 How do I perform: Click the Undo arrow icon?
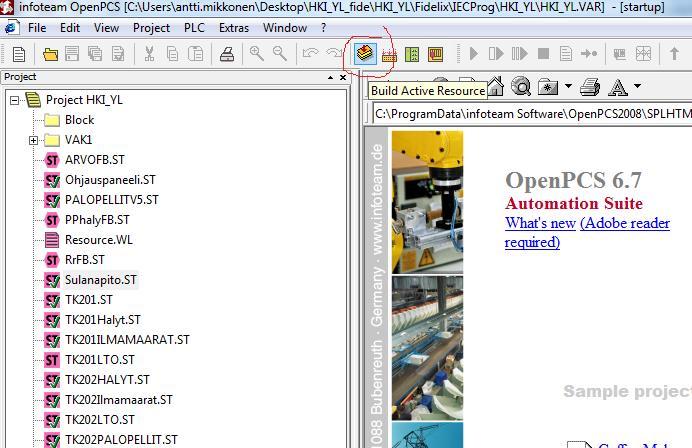(x=310, y=53)
